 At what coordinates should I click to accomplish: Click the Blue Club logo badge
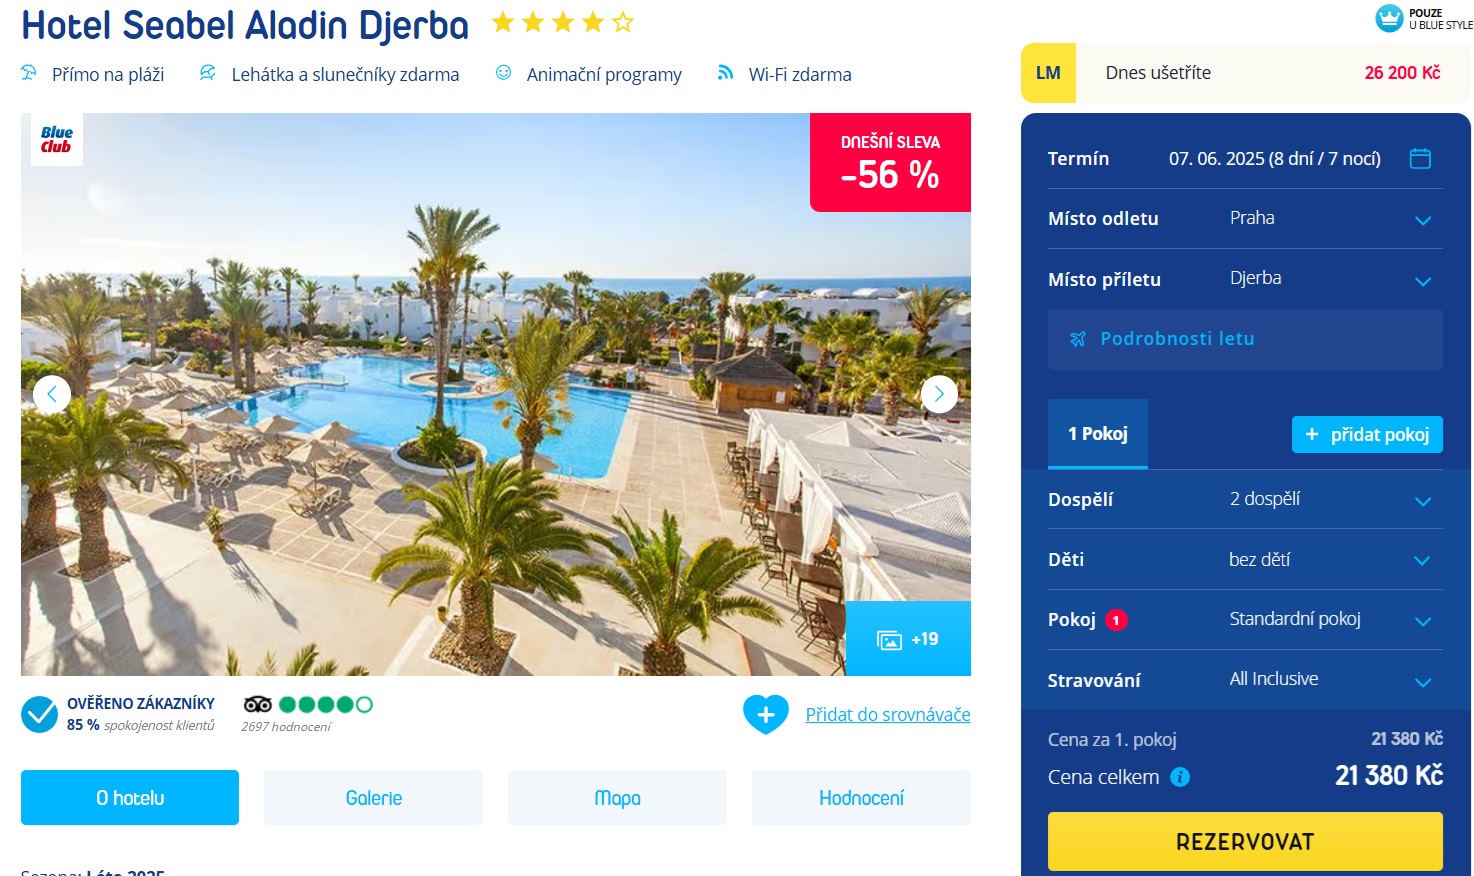(57, 139)
